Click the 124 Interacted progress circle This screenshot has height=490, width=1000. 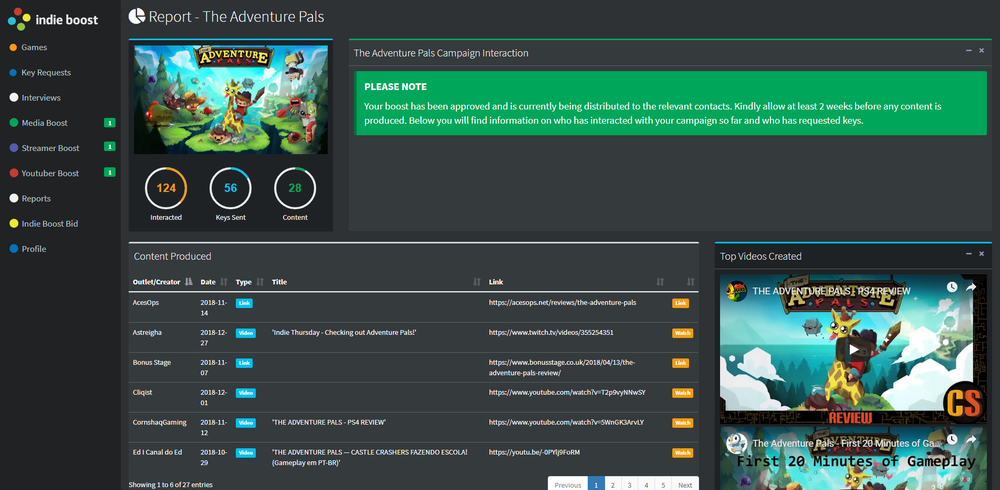166,188
